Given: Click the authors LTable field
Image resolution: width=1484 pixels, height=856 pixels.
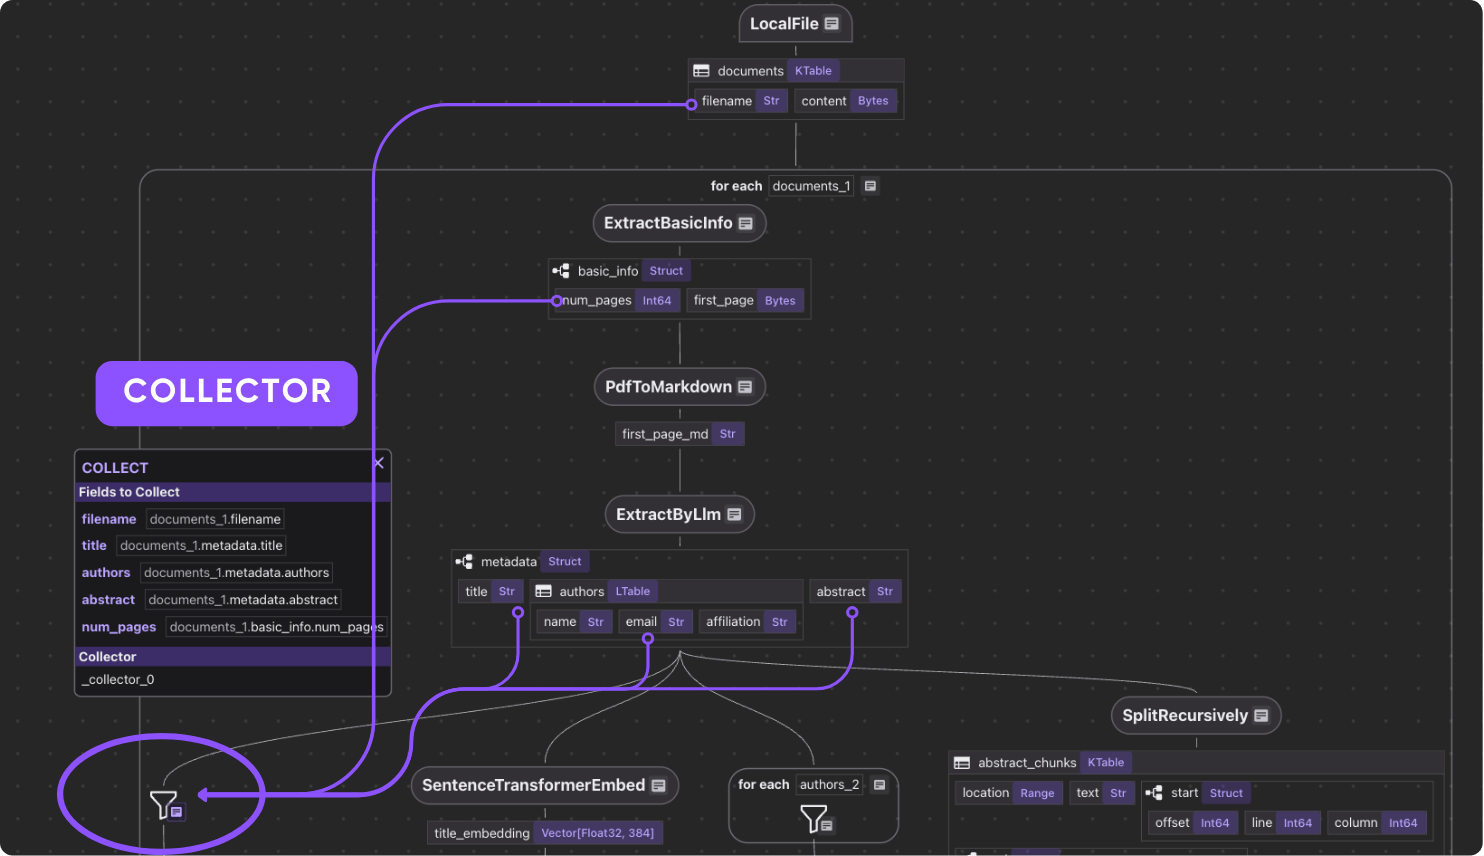Looking at the screenshot, I should (594, 592).
